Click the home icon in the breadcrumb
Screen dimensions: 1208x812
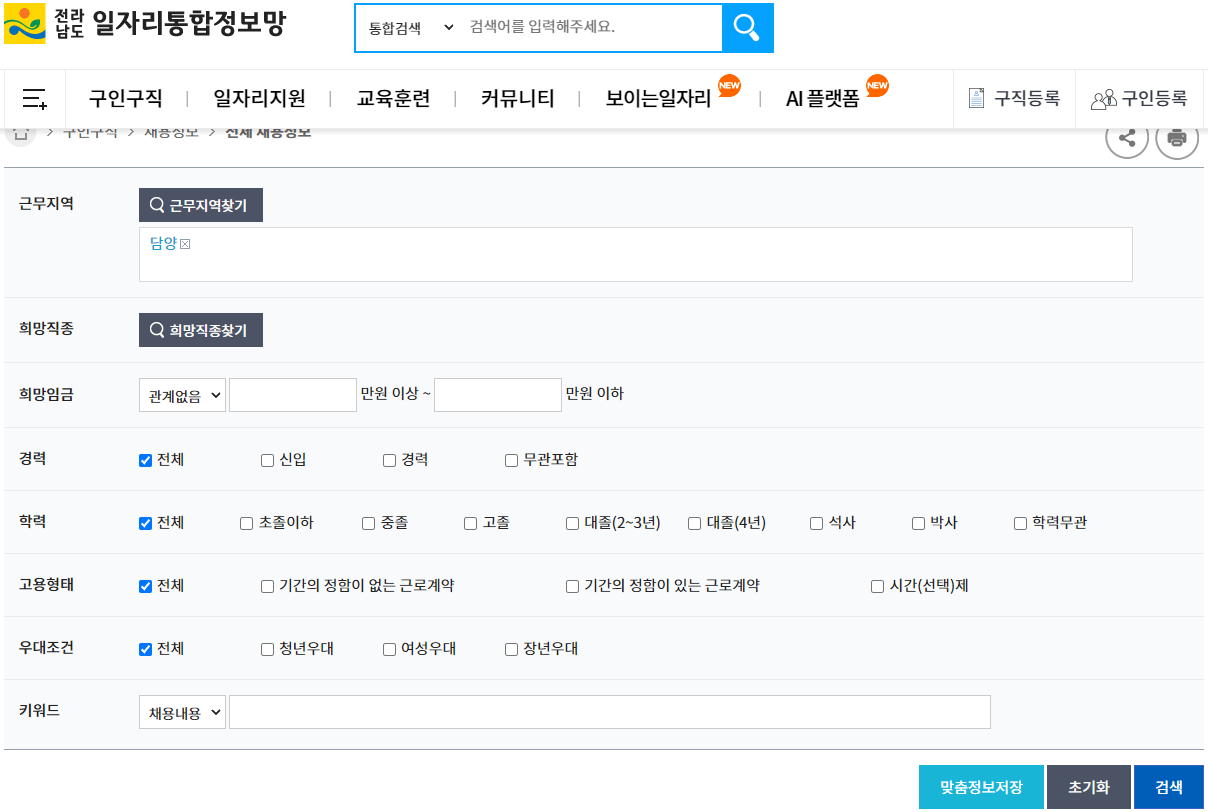[x=20, y=132]
